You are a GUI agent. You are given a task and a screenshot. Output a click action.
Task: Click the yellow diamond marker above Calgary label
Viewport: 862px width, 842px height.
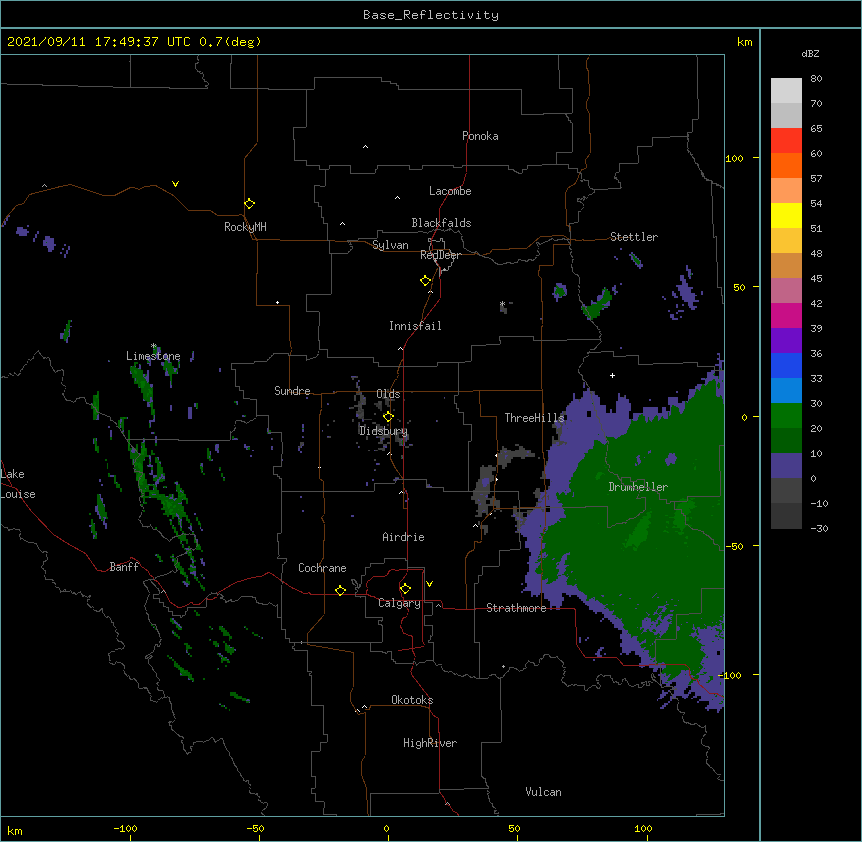pyautogui.click(x=405, y=589)
